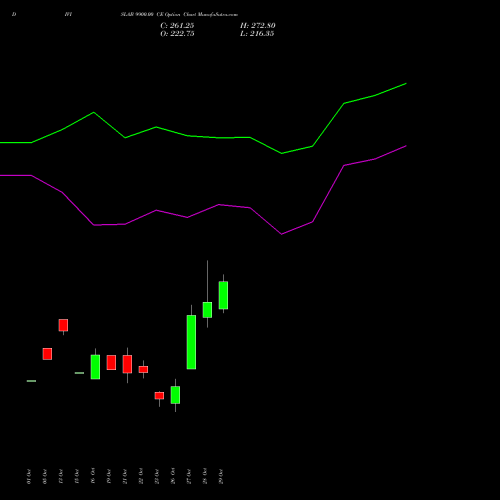Select the 12 Oct date label
The width and height of the screenshot is (500, 500).
pos(61,476)
